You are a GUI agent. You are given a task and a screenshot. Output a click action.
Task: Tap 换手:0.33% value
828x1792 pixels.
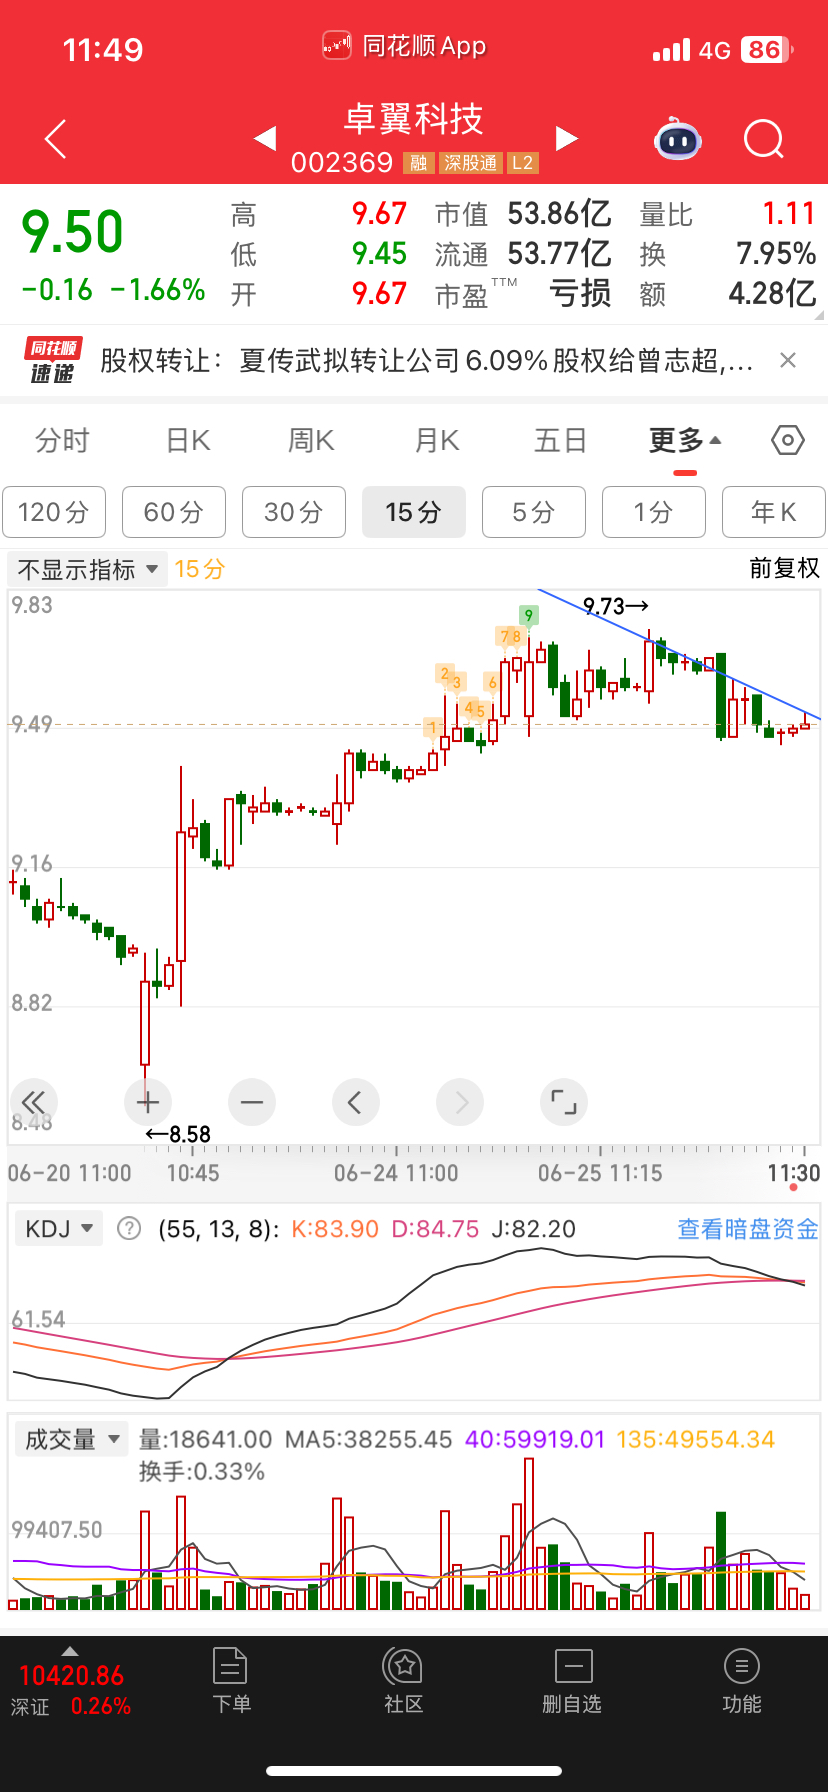pos(202,1471)
